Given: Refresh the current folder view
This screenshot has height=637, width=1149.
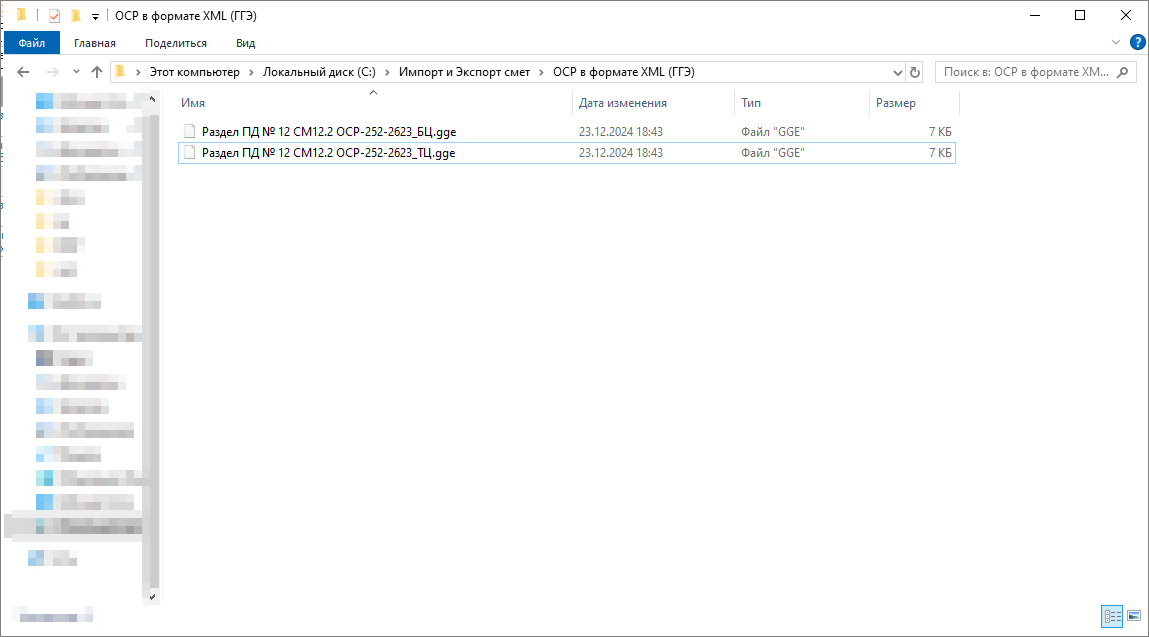Looking at the screenshot, I should (x=914, y=72).
